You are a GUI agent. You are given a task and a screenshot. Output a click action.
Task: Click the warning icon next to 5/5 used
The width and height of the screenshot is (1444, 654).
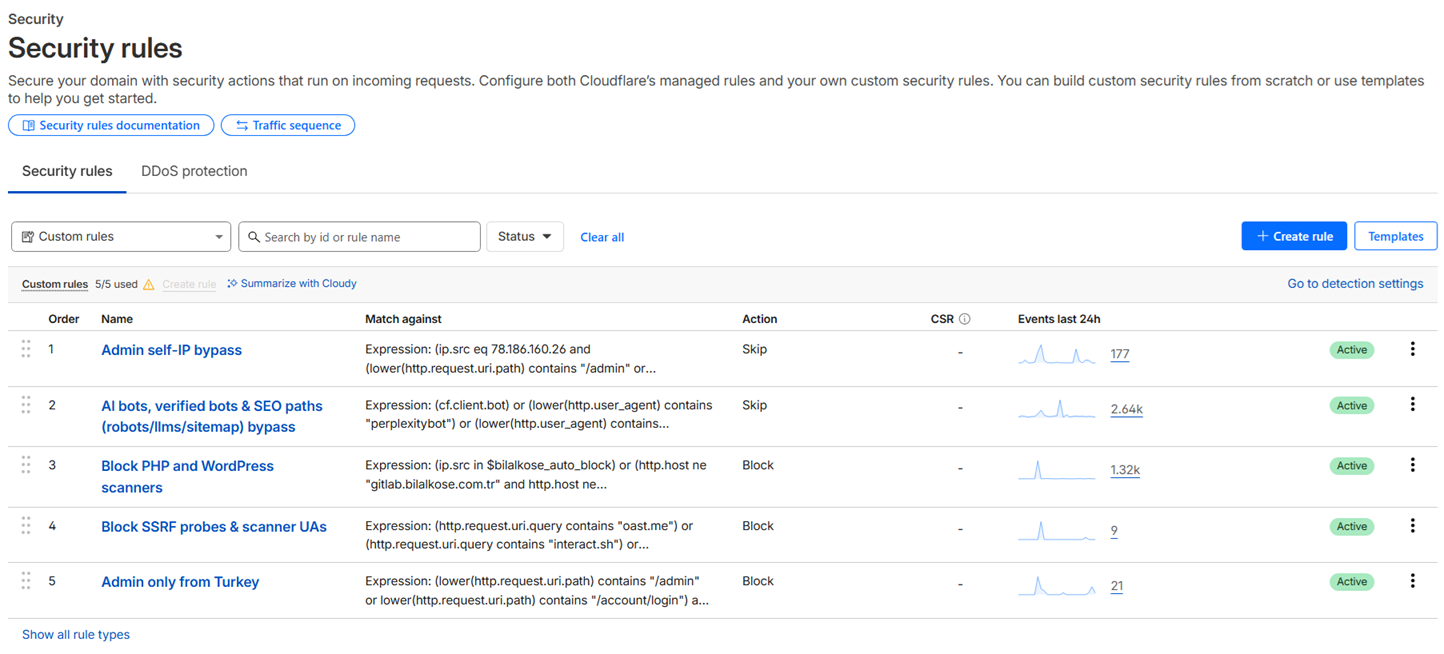coord(149,285)
